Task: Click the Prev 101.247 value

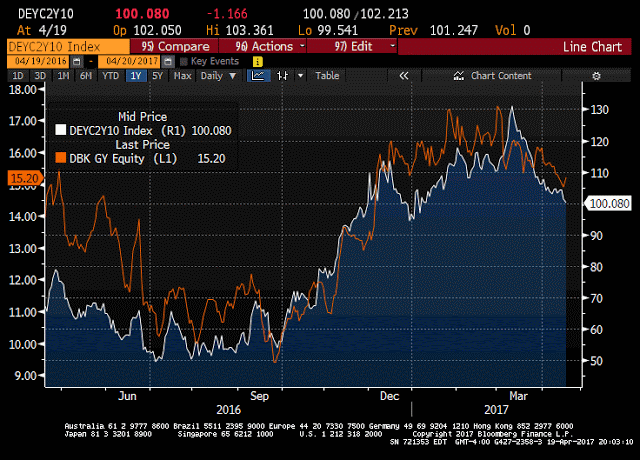Action: pos(433,30)
